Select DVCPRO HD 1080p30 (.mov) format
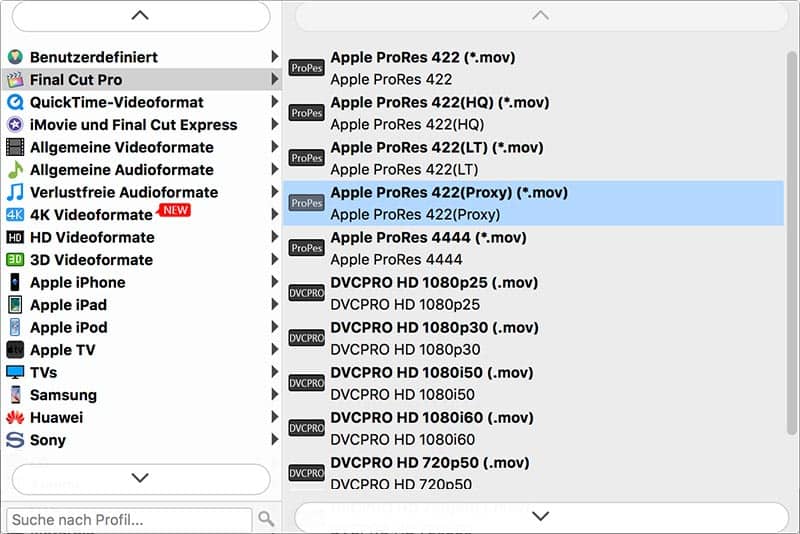The image size is (800, 534). pyautogui.click(x=534, y=338)
